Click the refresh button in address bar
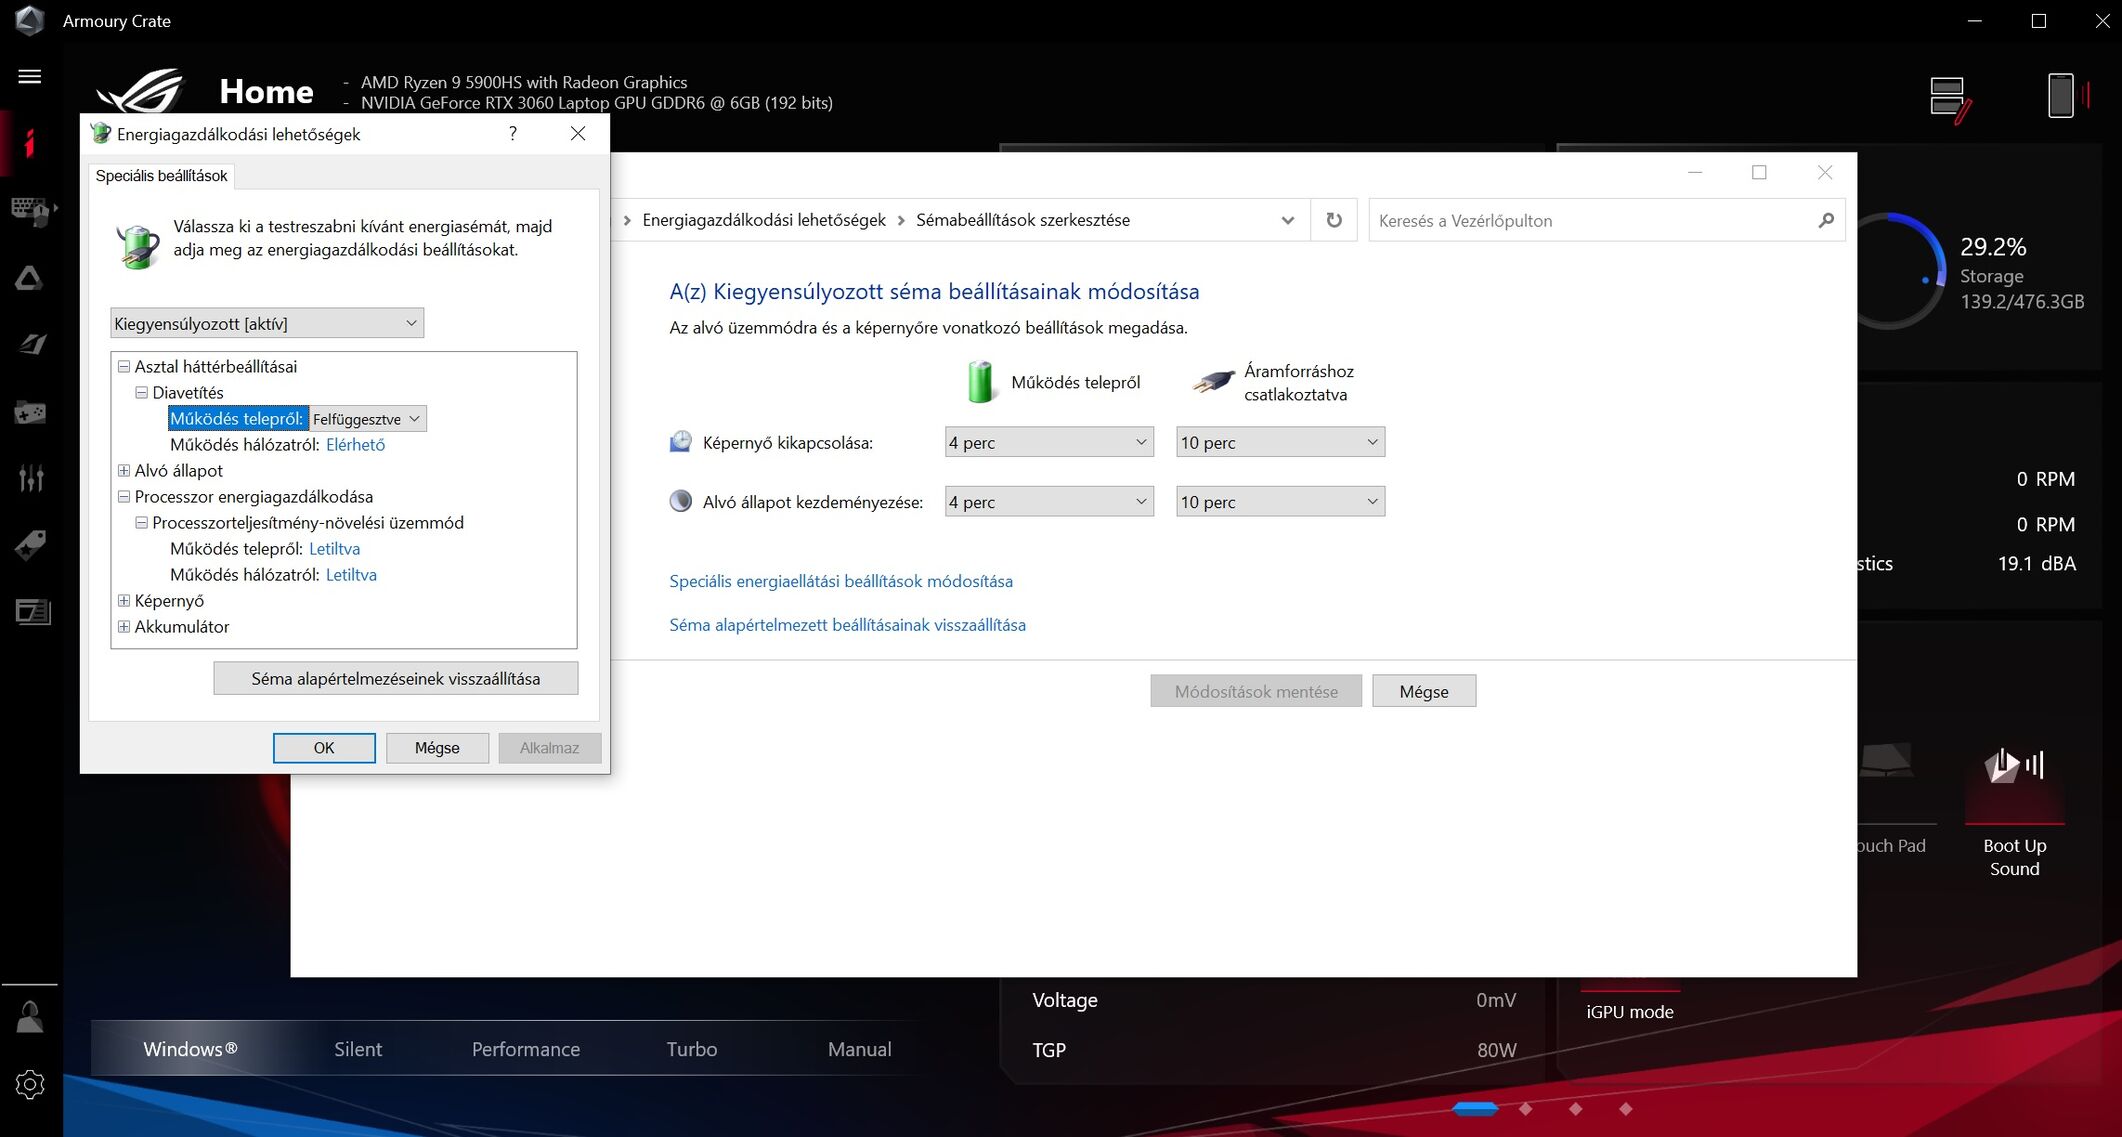This screenshot has height=1137, width=2122. (1334, 220)
